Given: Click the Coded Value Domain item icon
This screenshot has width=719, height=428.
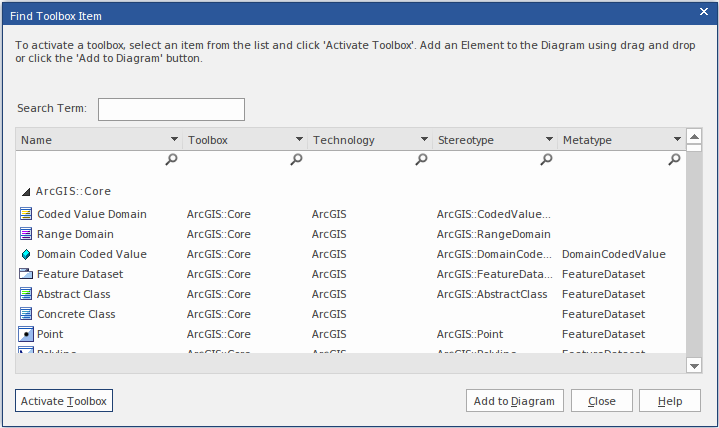Looking at the screenshot, I should click(x=26, y=214).
